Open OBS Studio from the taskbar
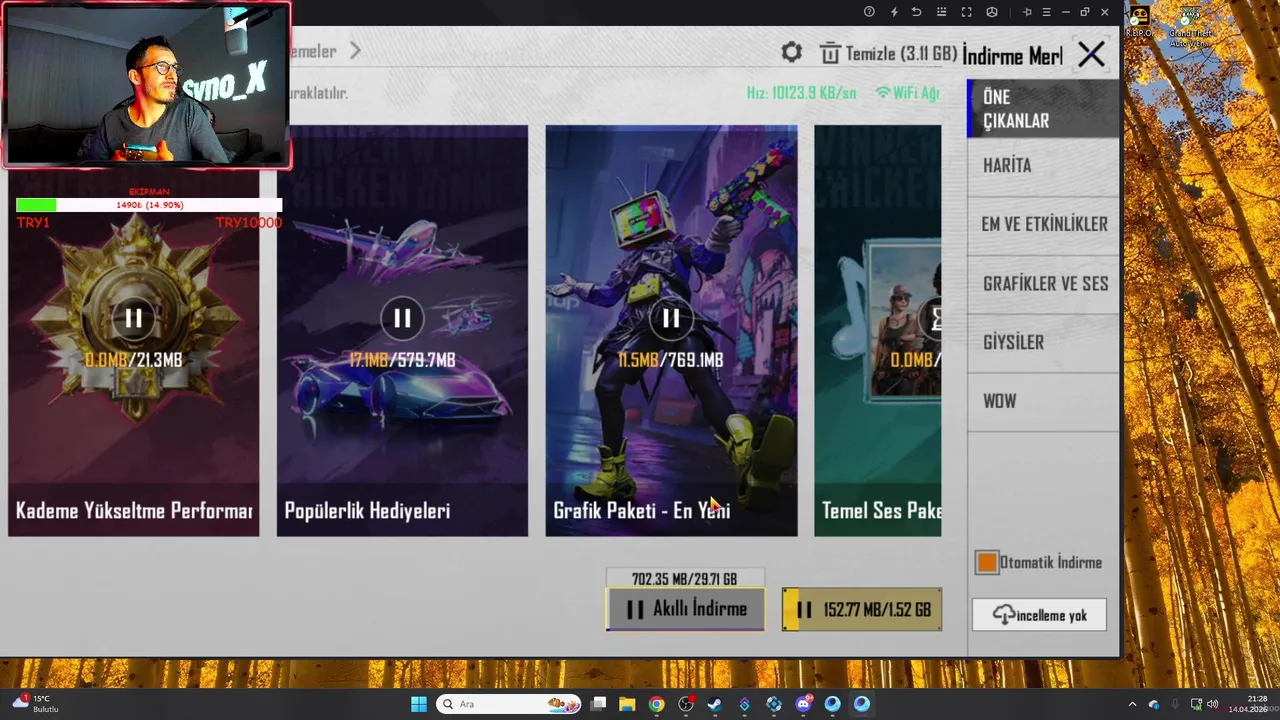This screenshot has height=720, width=1280. tap(686, 704)
